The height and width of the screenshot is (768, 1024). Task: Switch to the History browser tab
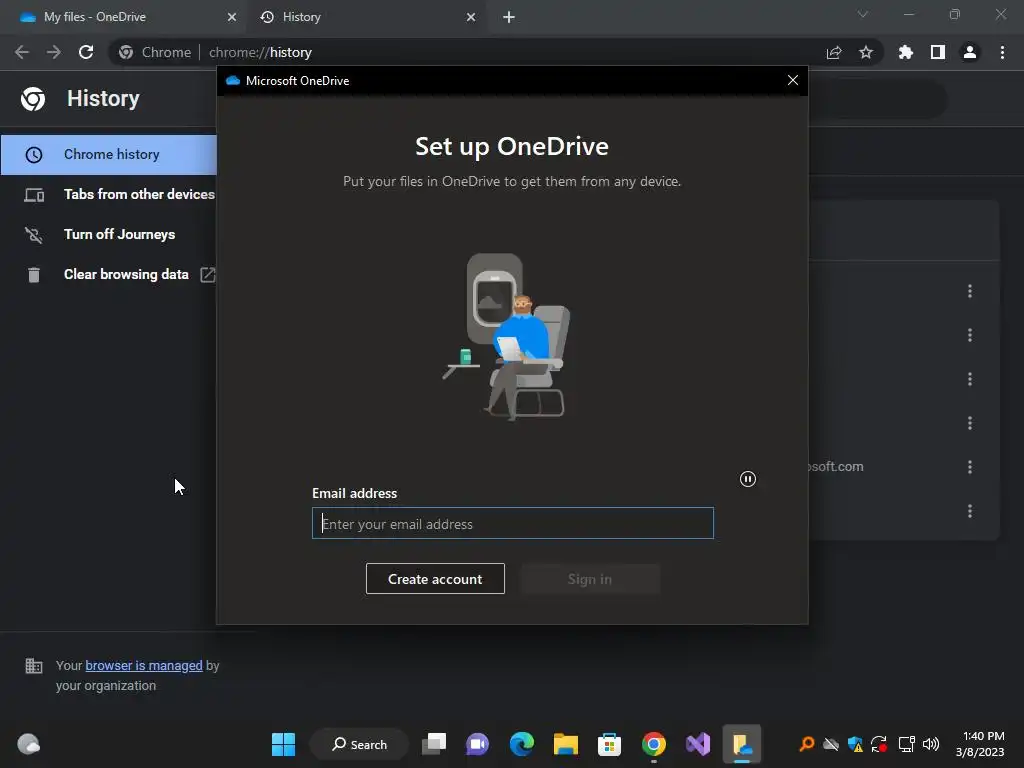coord(366,17)
